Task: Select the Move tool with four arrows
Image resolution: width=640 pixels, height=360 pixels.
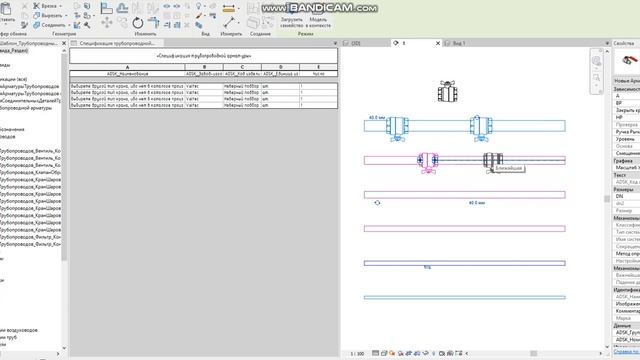Action: 107,22
